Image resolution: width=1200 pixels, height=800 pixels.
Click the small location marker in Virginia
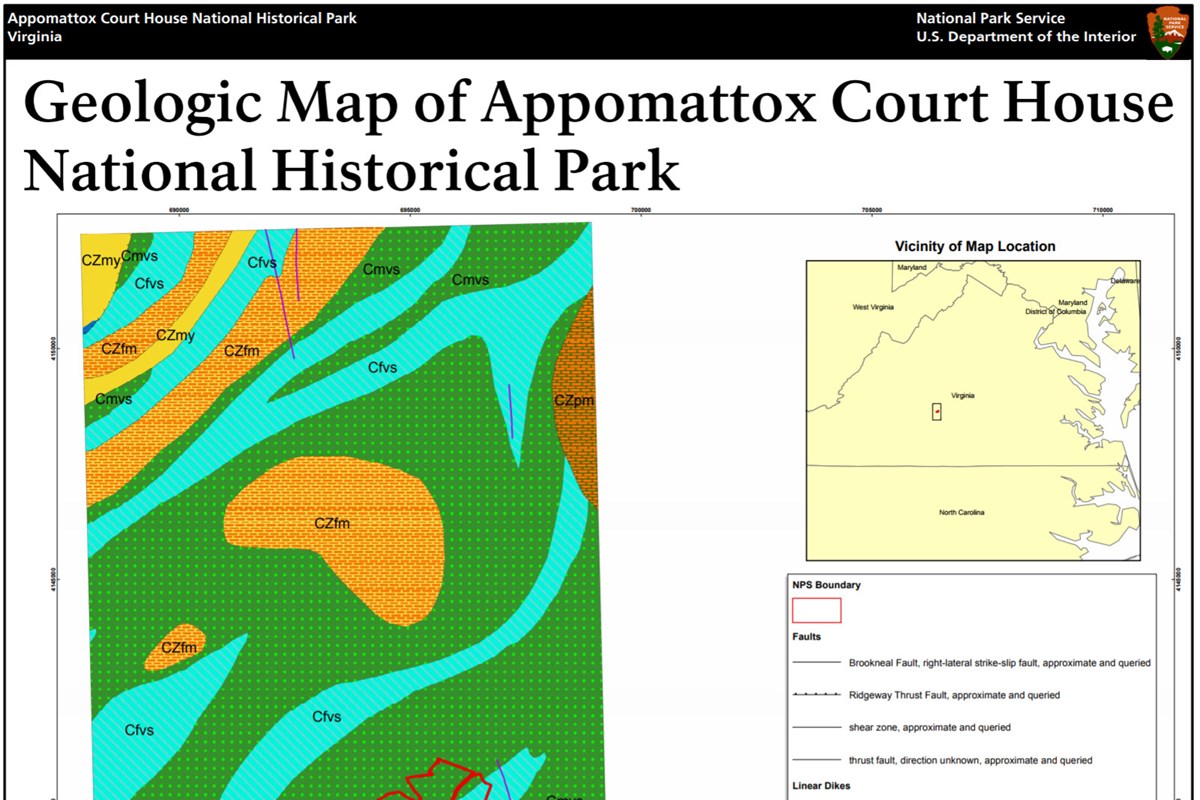click(x=937, y=411)
